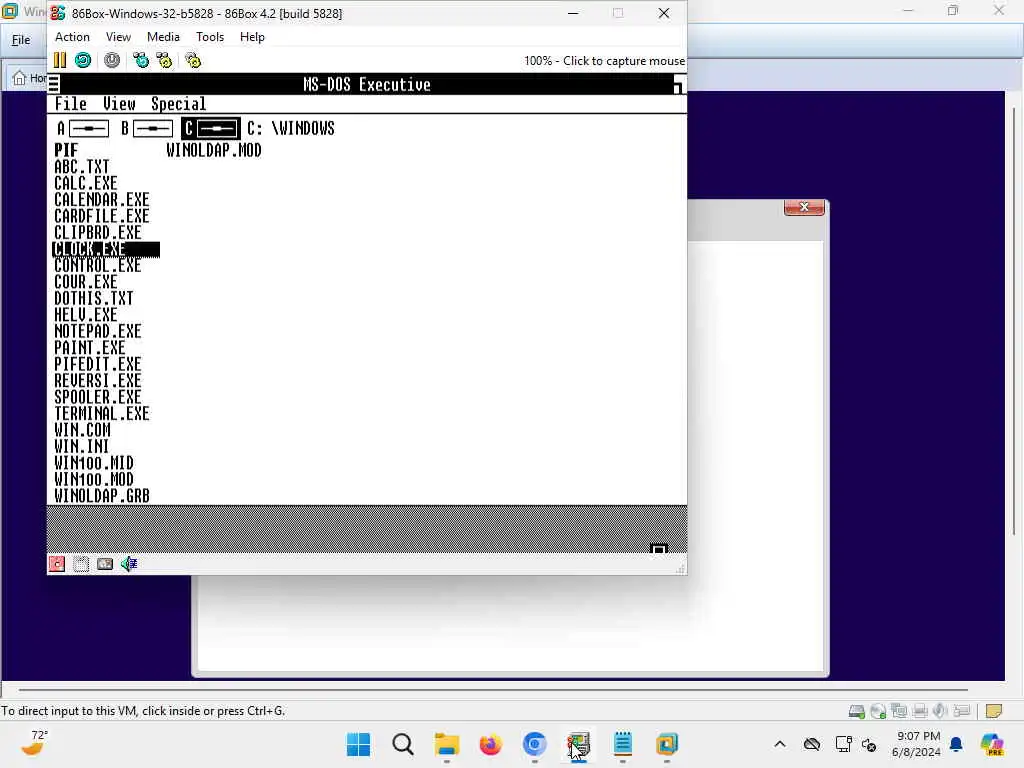Open taskbar clock and date

[918, 744]
